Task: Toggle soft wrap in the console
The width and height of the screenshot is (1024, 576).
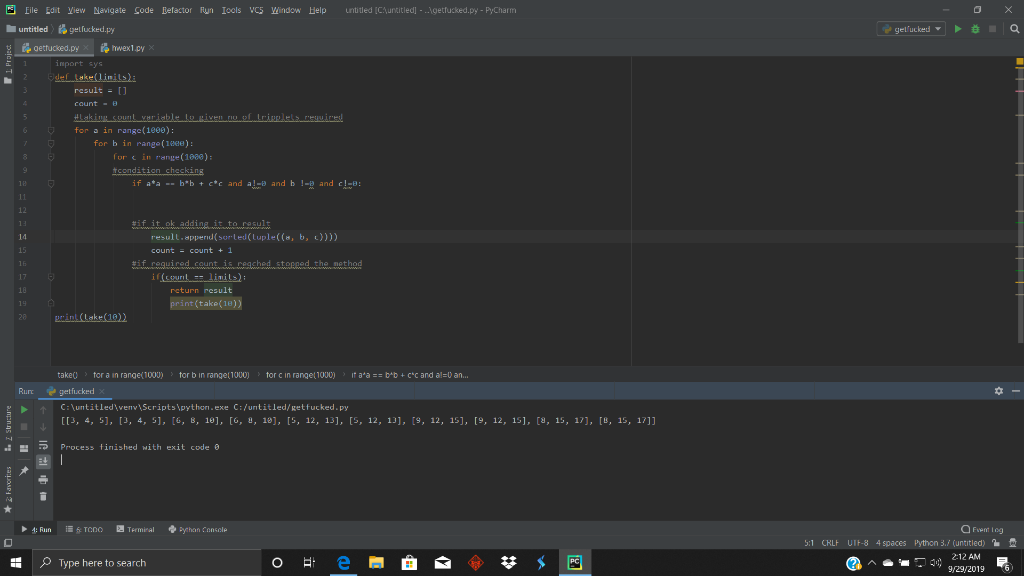Action: point(43,446)
